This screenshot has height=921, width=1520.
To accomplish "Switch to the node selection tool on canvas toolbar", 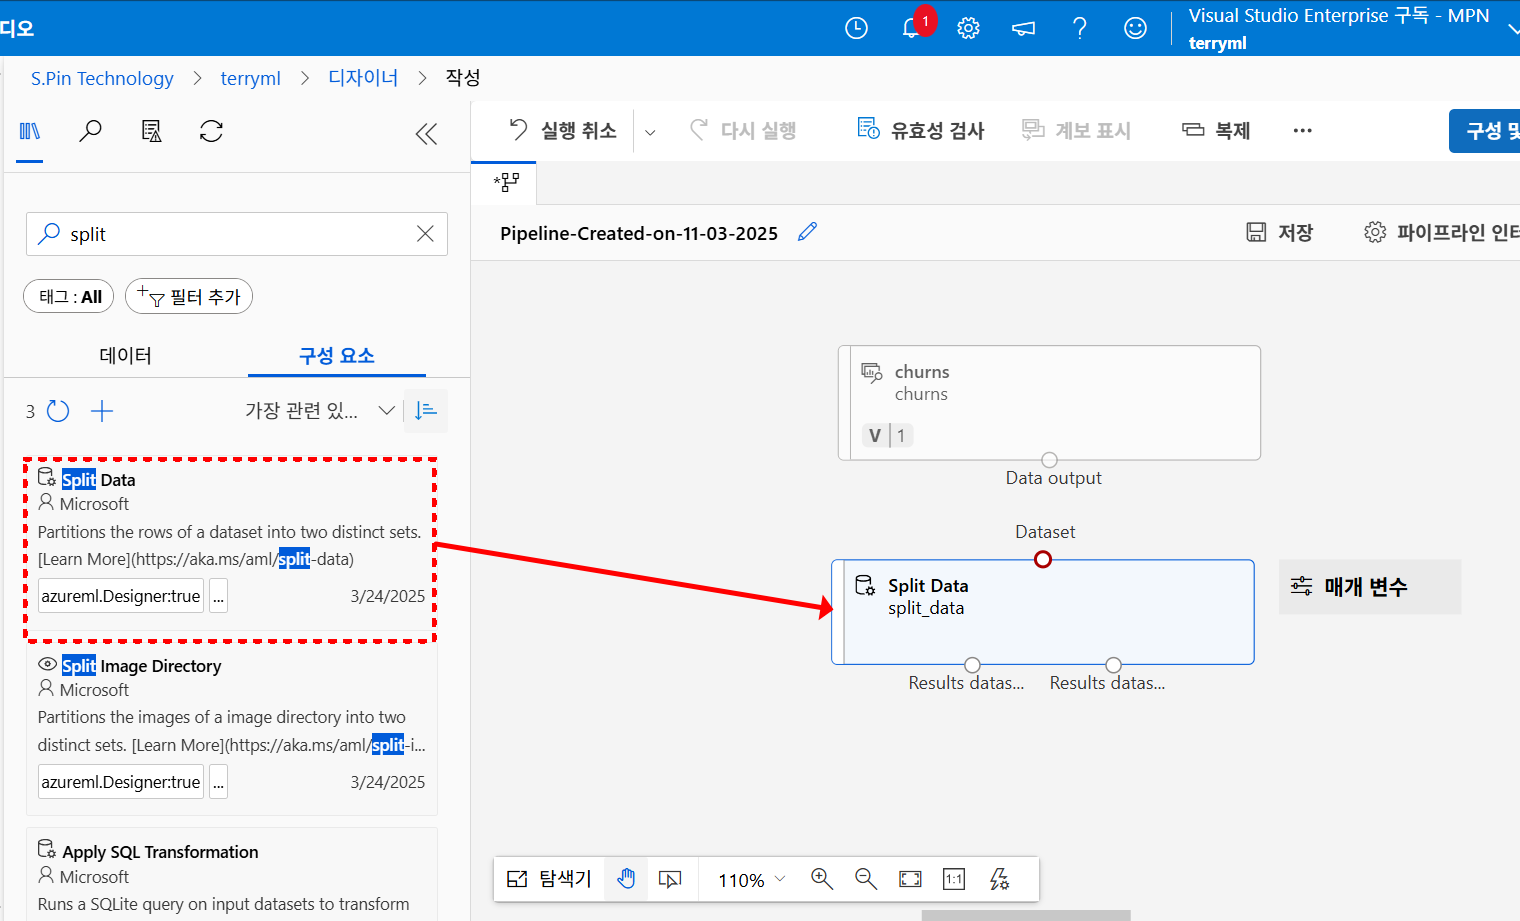I will tap(670, 879).
